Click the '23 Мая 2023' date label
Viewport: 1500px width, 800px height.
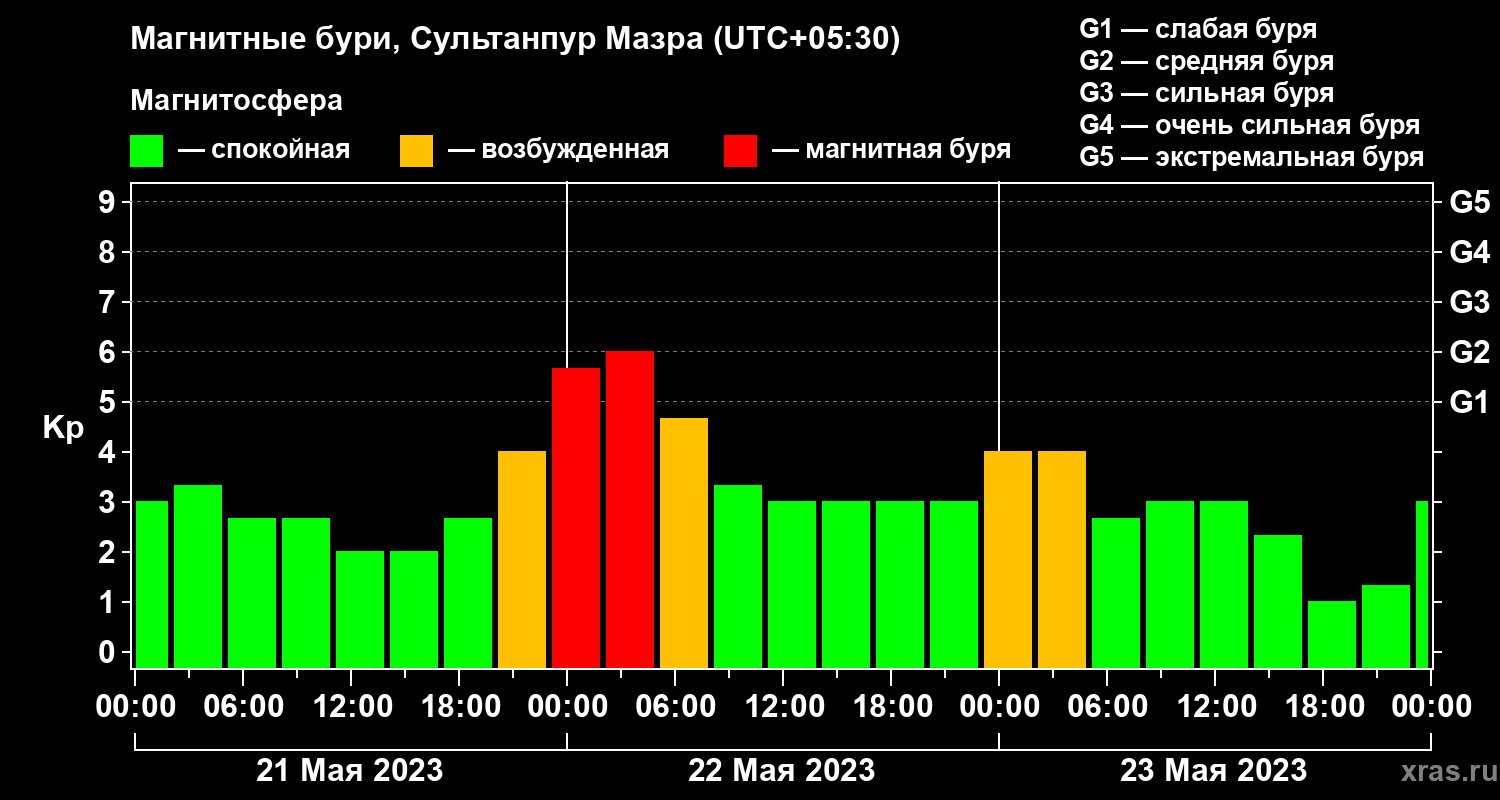point(1214,771)
